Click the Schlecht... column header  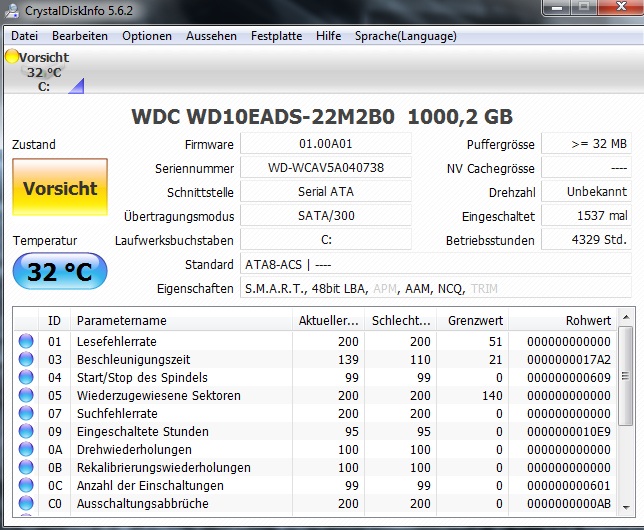pos(400,320)
